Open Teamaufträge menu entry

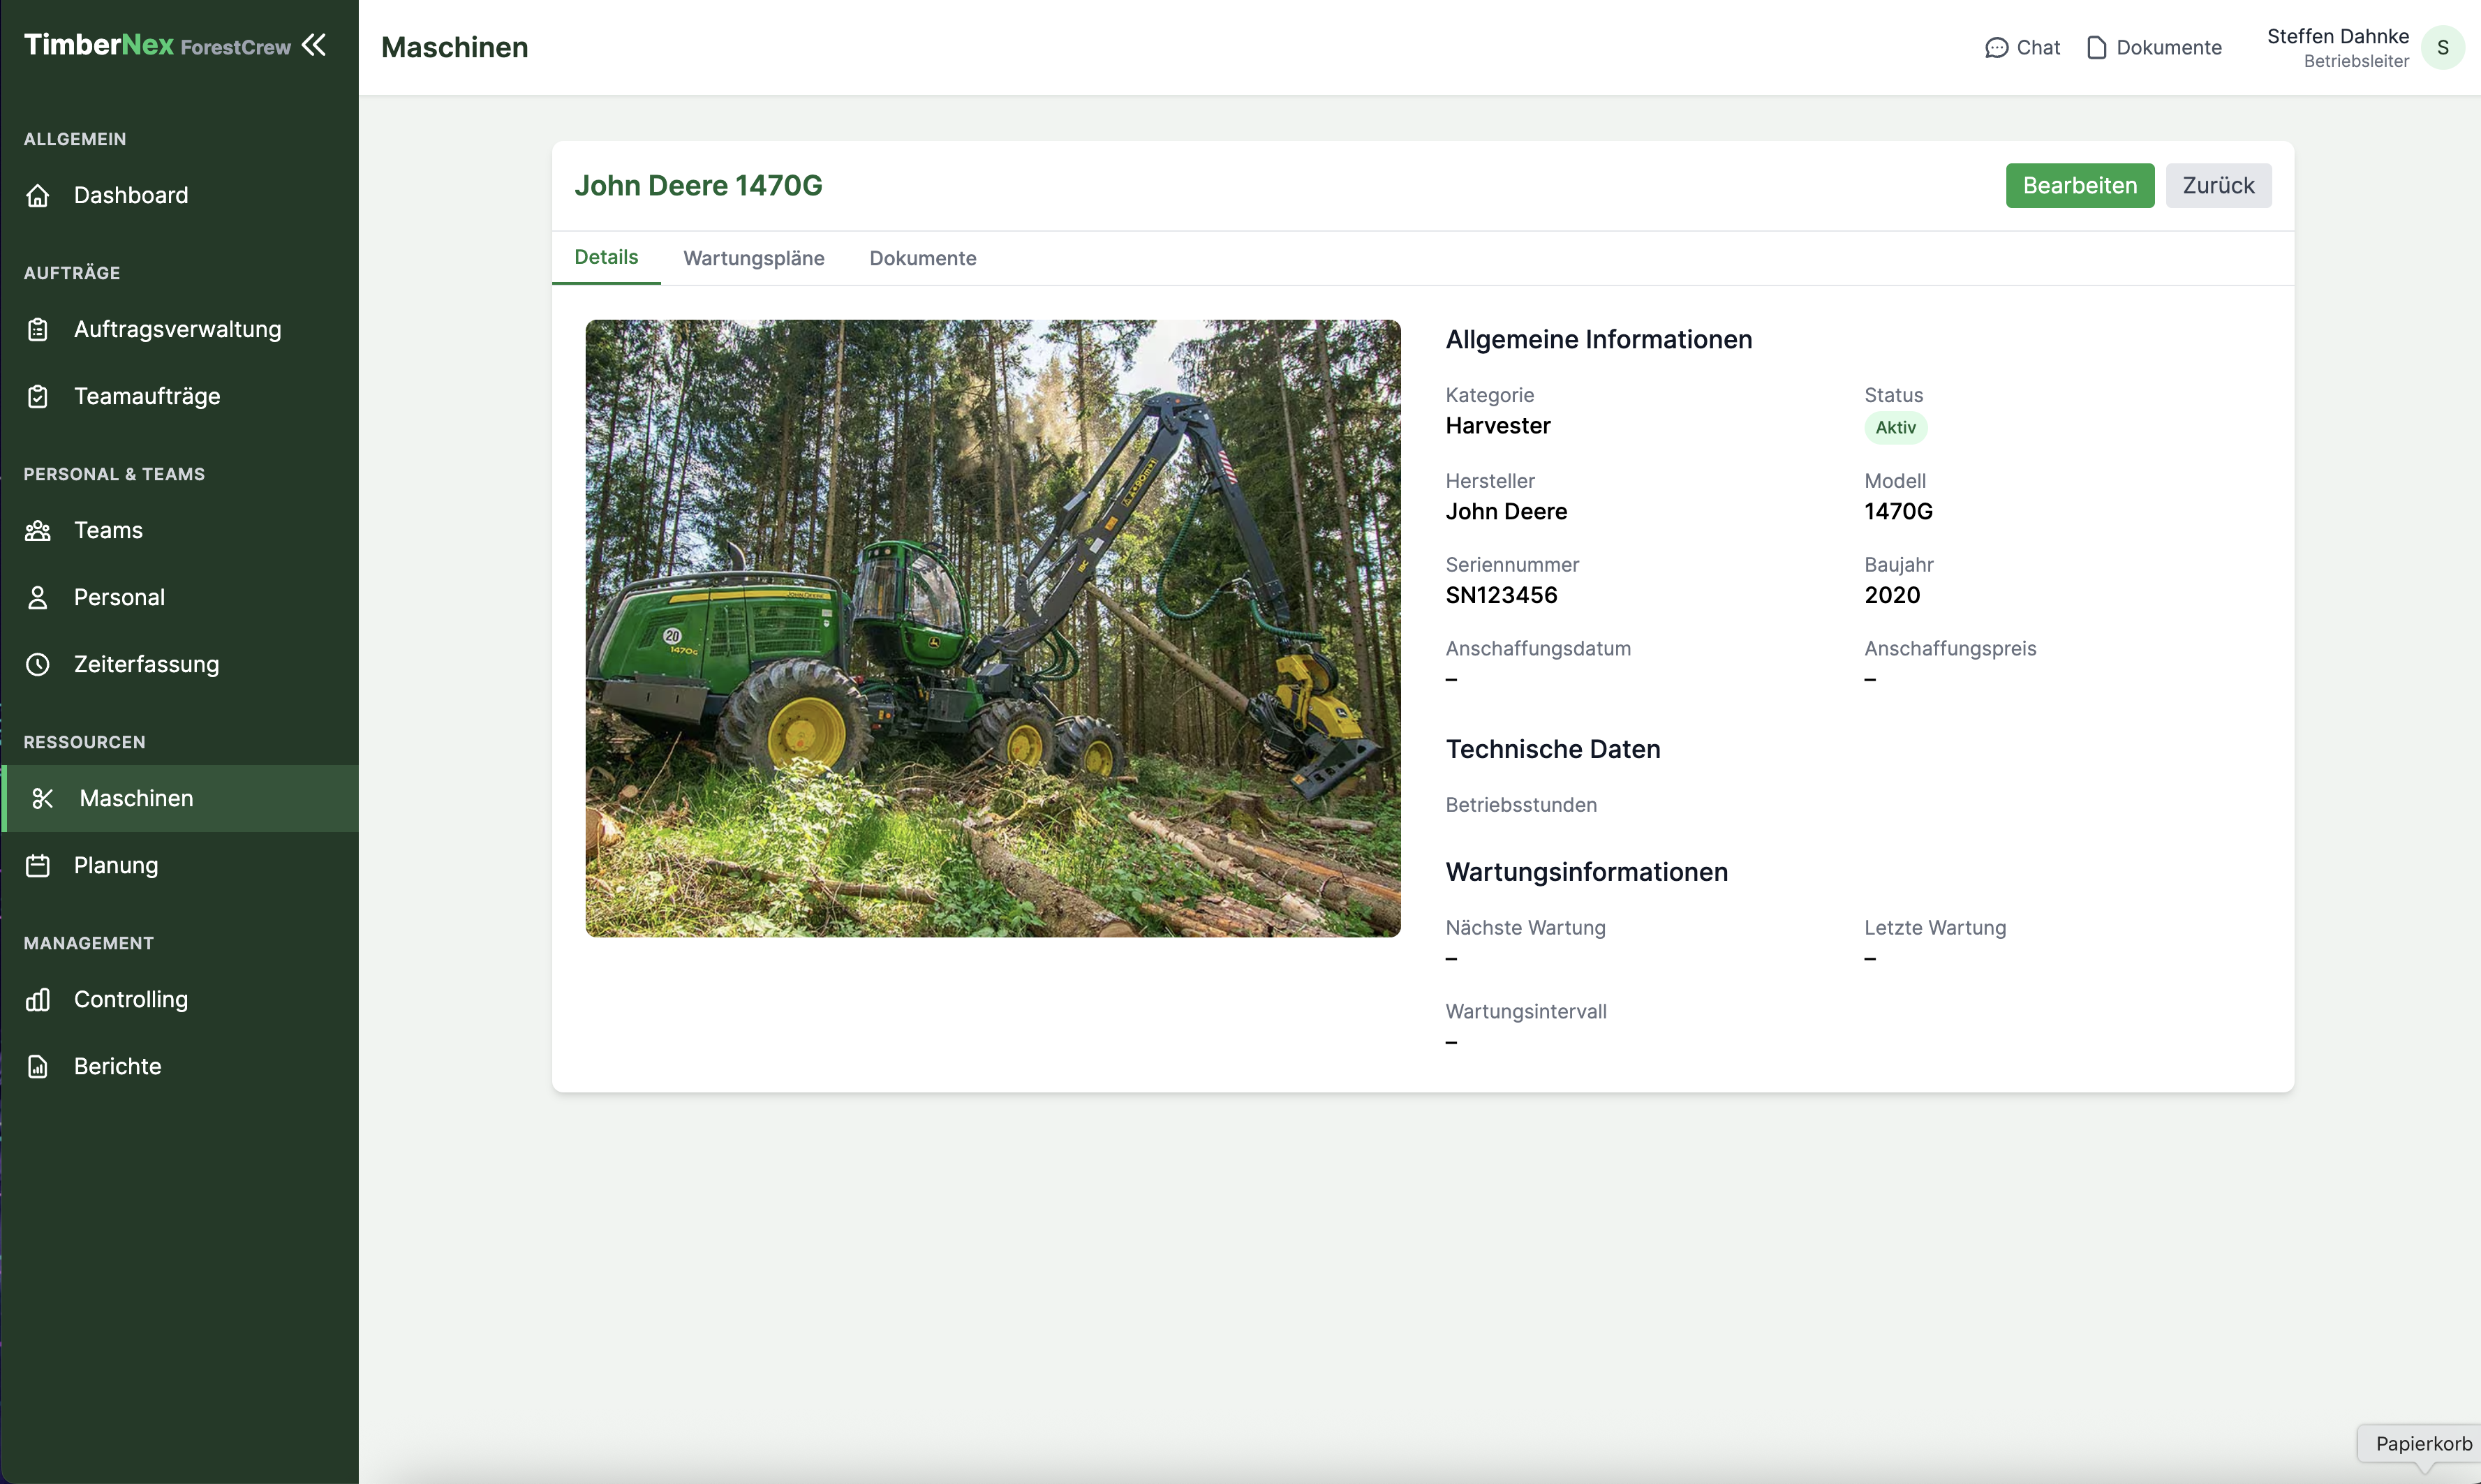tap(181, 397)
